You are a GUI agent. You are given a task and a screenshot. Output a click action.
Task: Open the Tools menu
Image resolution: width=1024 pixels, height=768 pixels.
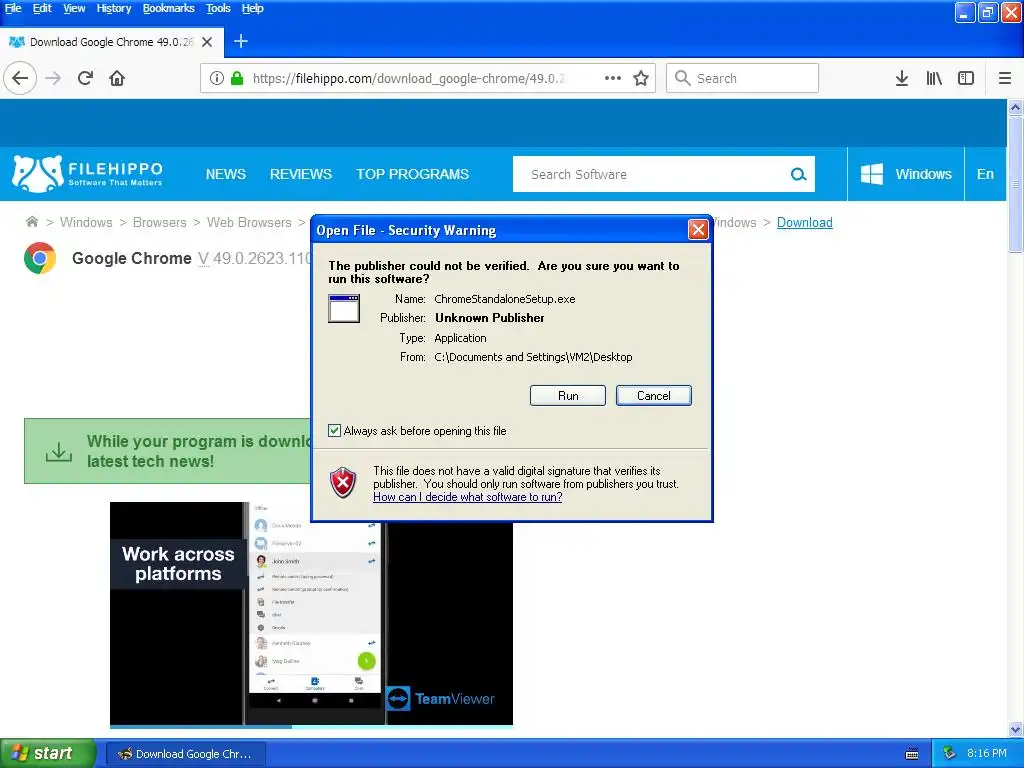click(x=218, y=8)
